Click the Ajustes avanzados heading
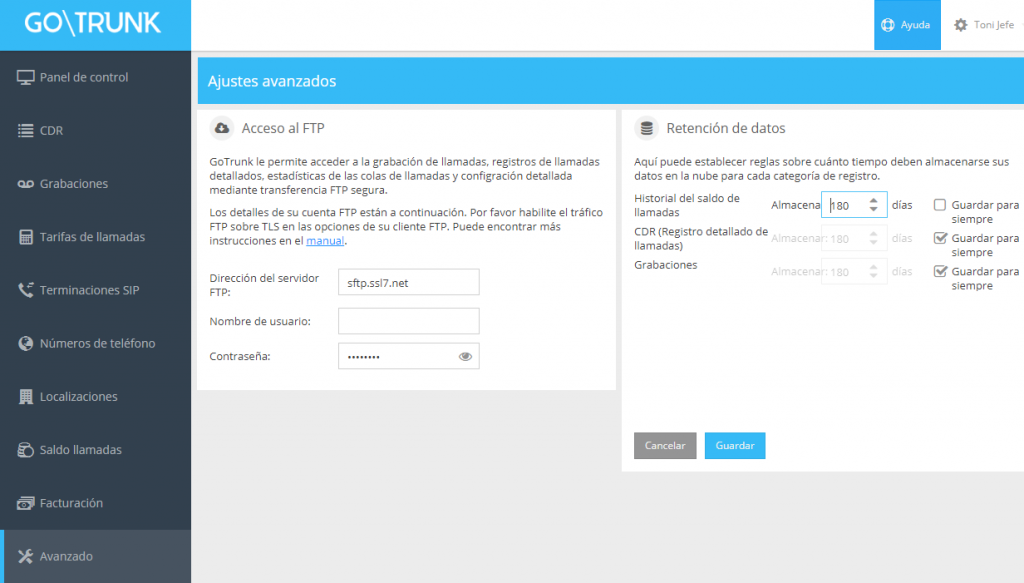 272,81
